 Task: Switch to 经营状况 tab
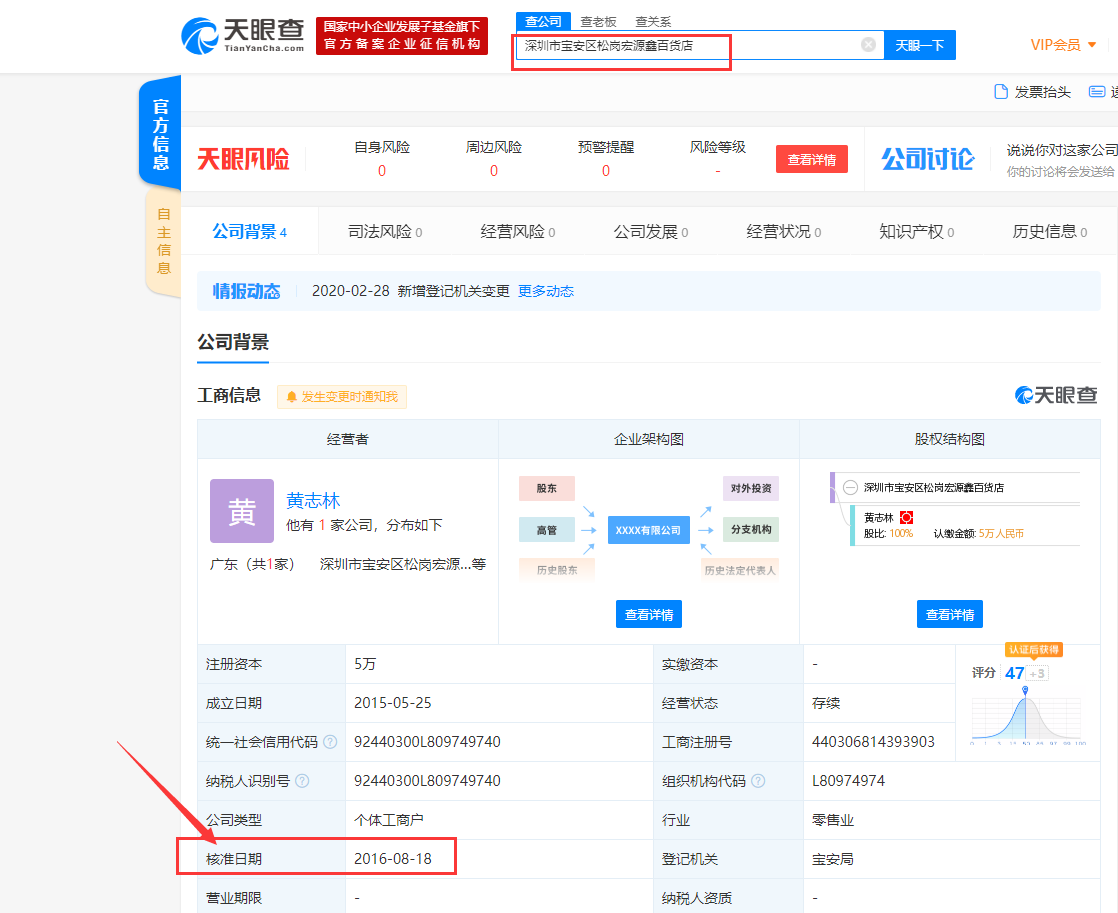tap(784, 232)
